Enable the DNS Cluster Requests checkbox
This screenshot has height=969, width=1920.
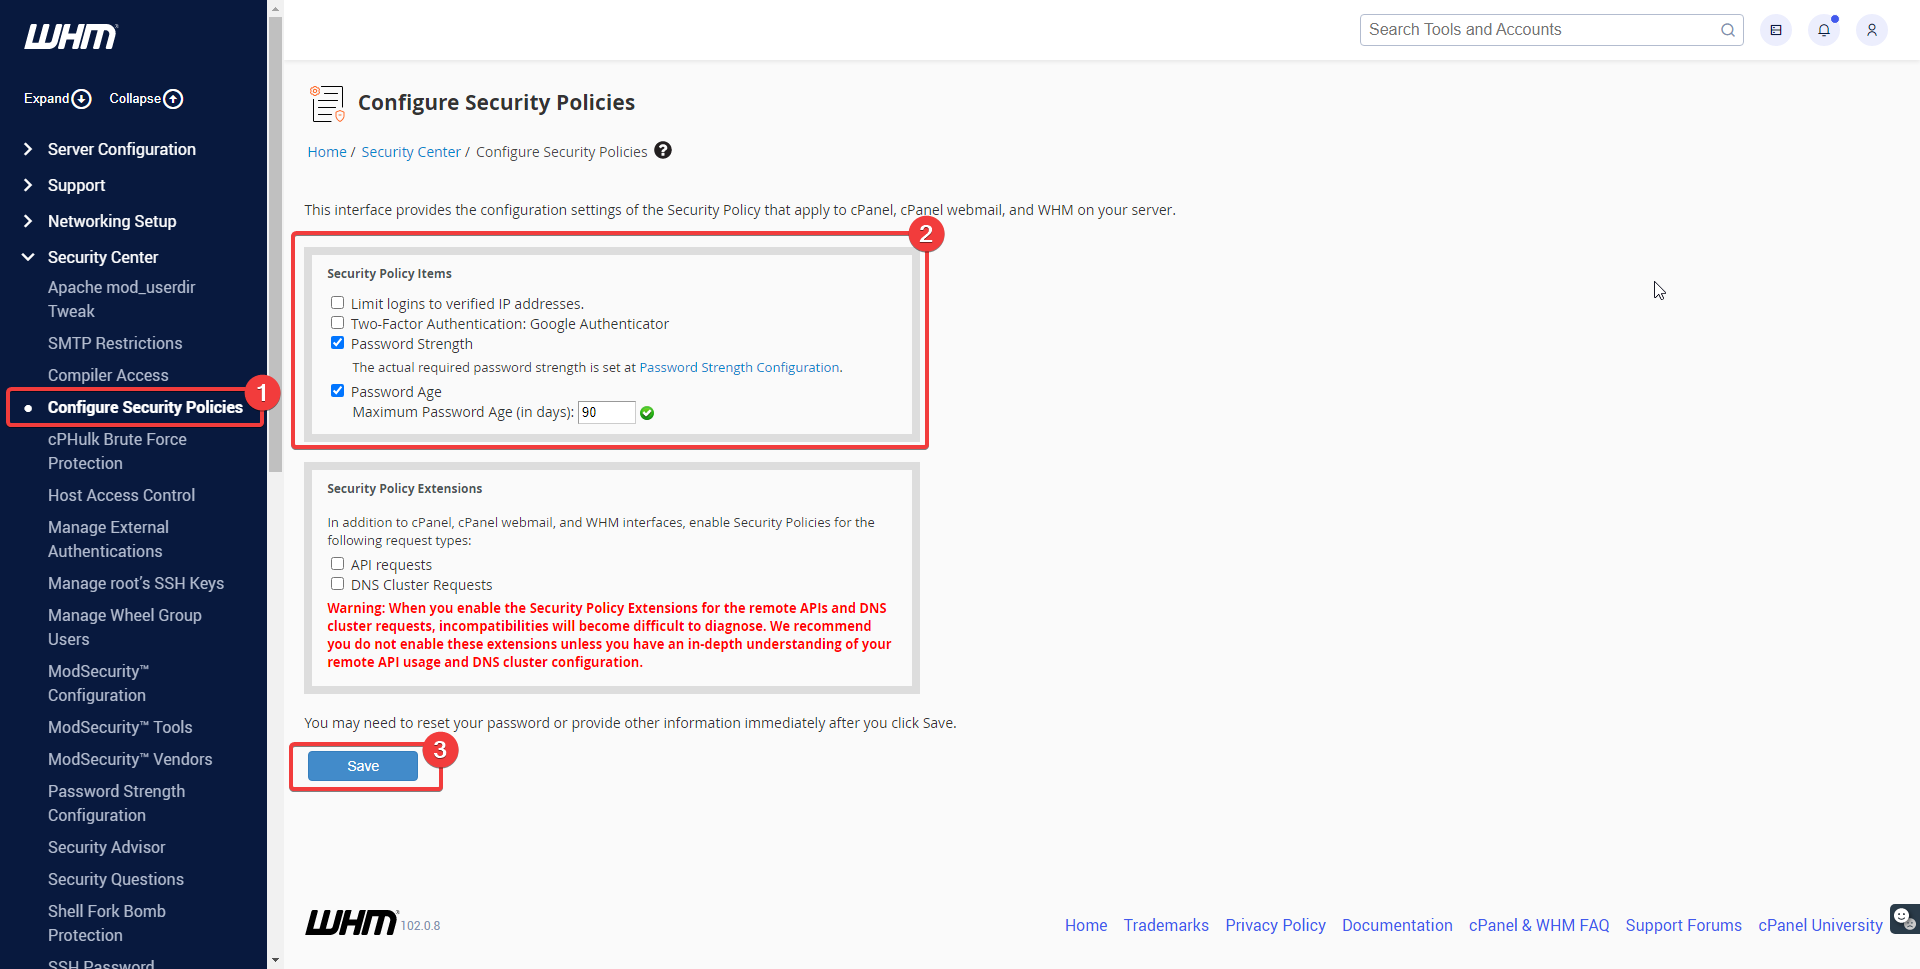pyautogui.click(x=338, y=584)
